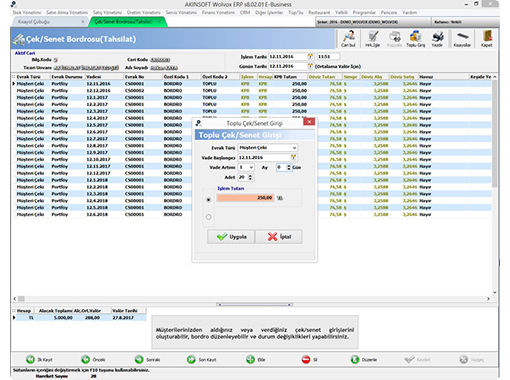Viewport: 510px width, 380px height.
Task: Click the Gün spinner arrows
Action: pyautogui.click(x=289, y=167)
